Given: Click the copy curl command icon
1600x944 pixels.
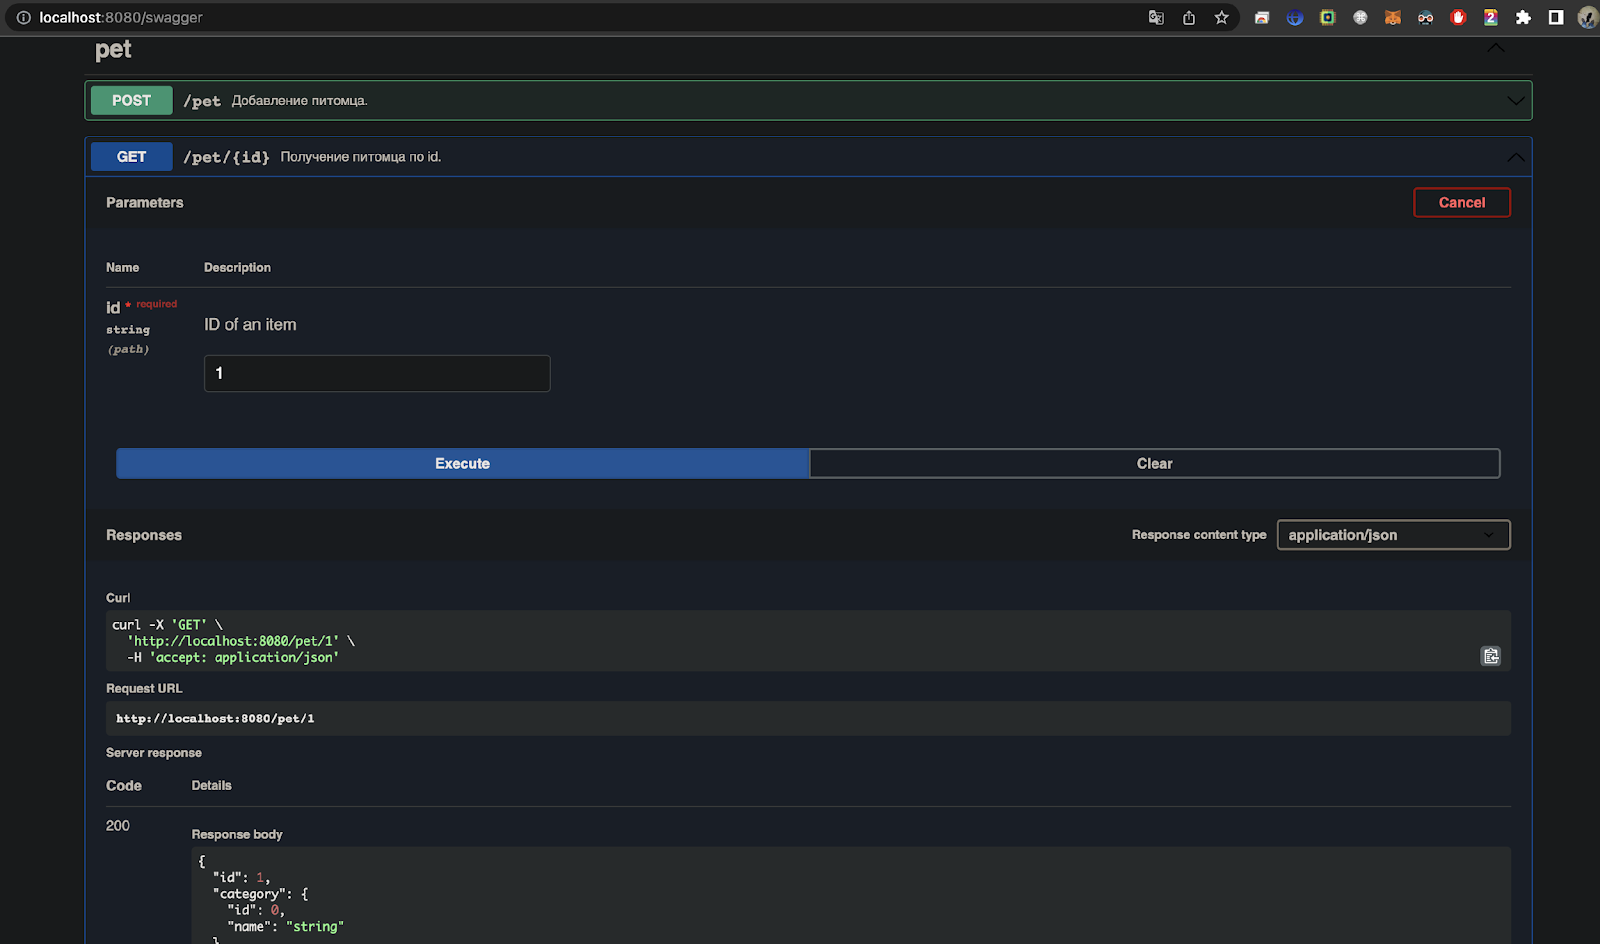Looking at the screenshot, I should 1490,656.
